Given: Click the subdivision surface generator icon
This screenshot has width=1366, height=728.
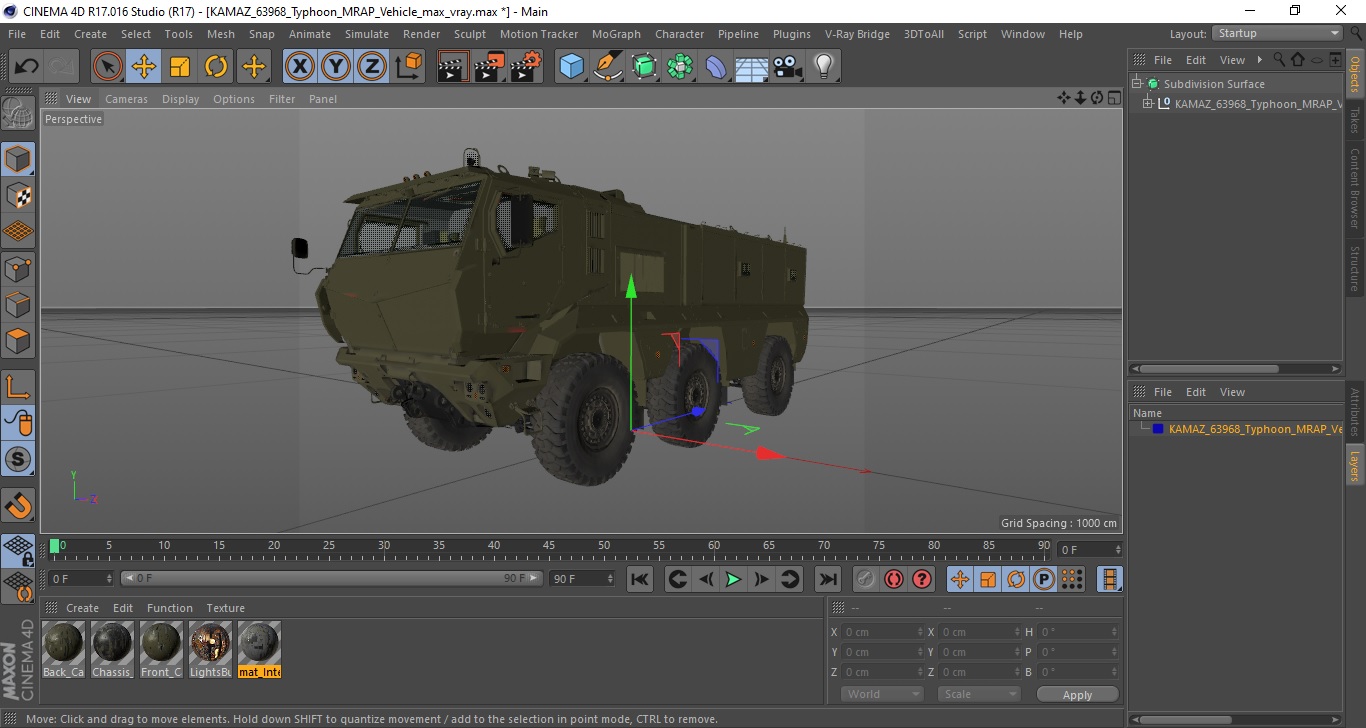Looking at the screenshot, I should click(x=644, y=67).
